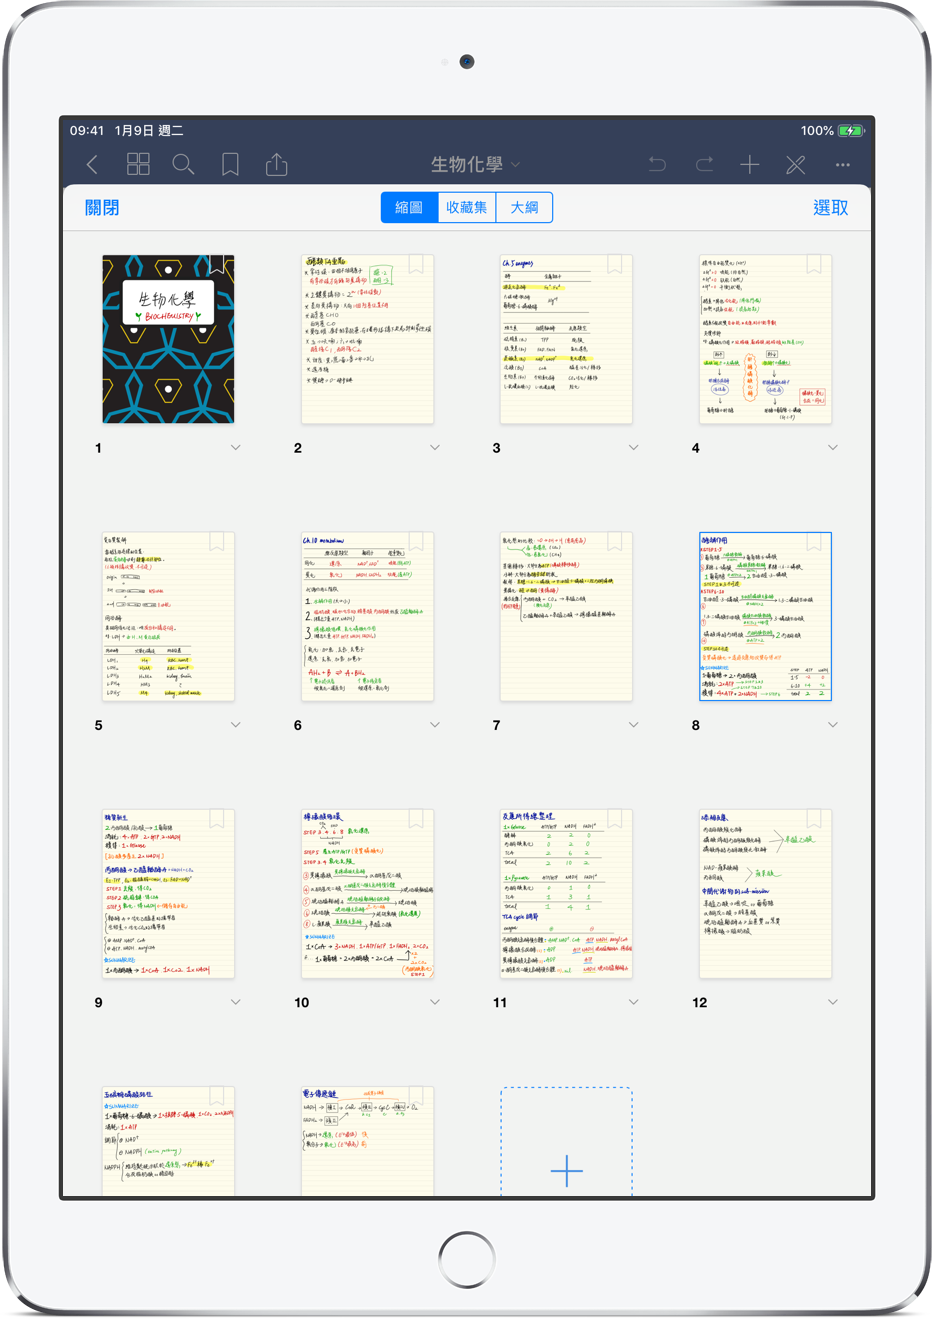Open the thumbnail grid view icon

[138, 164]
